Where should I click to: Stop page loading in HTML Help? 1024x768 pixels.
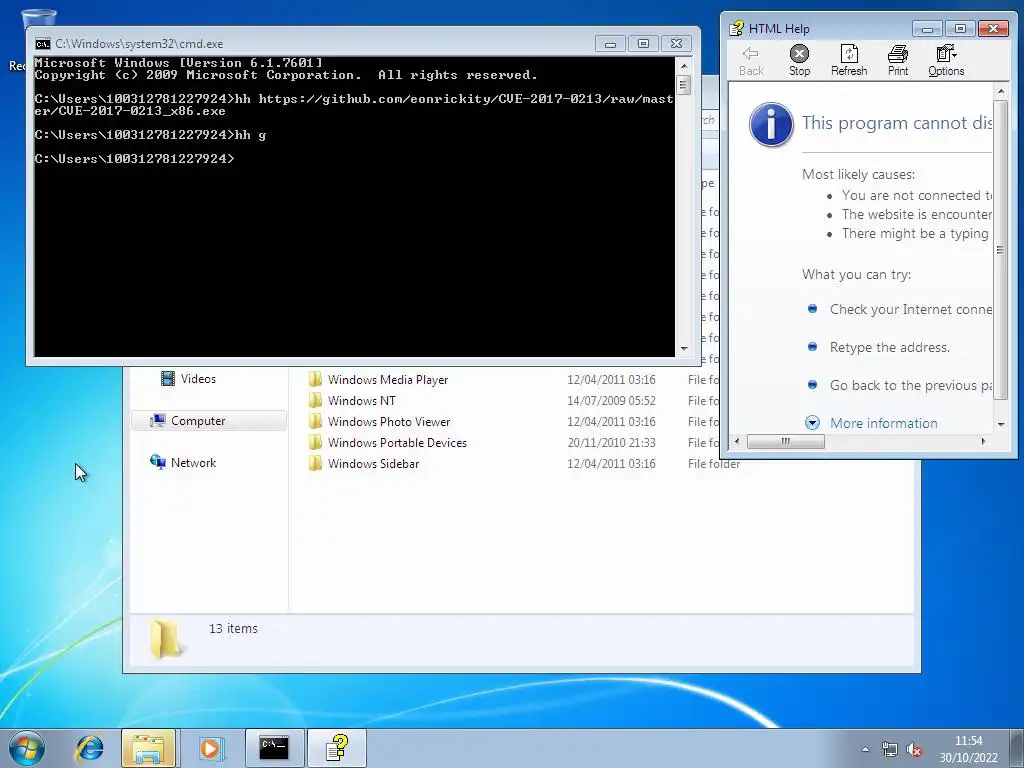(x=799, y=60)
